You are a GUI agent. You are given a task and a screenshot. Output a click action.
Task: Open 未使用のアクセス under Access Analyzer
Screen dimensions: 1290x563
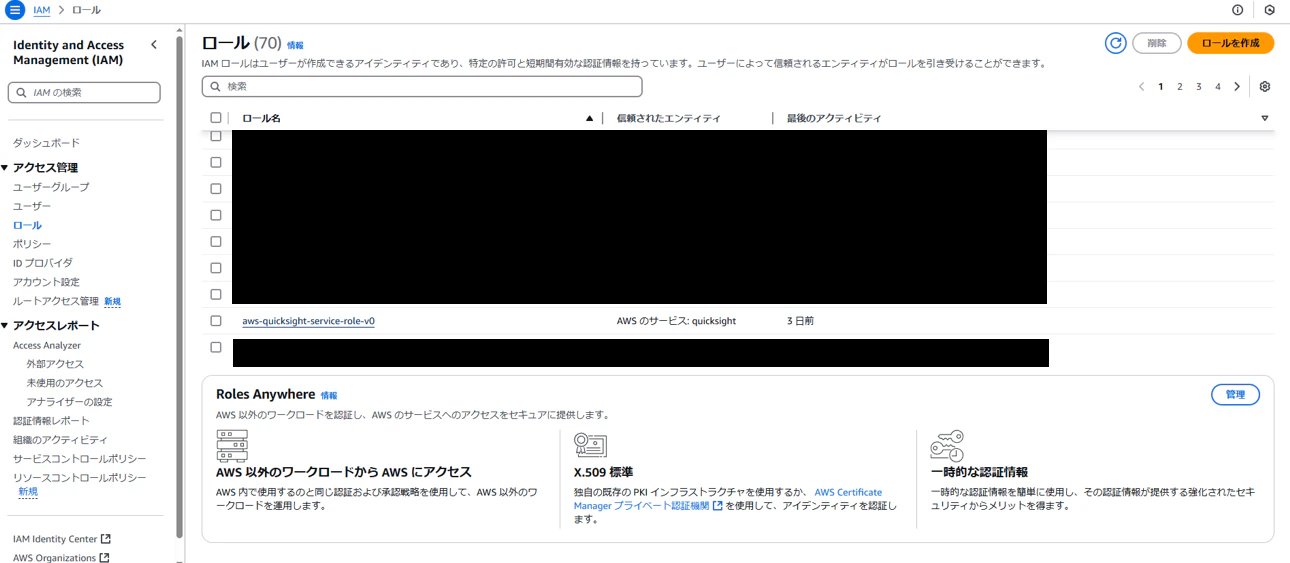tap(65, 383)
